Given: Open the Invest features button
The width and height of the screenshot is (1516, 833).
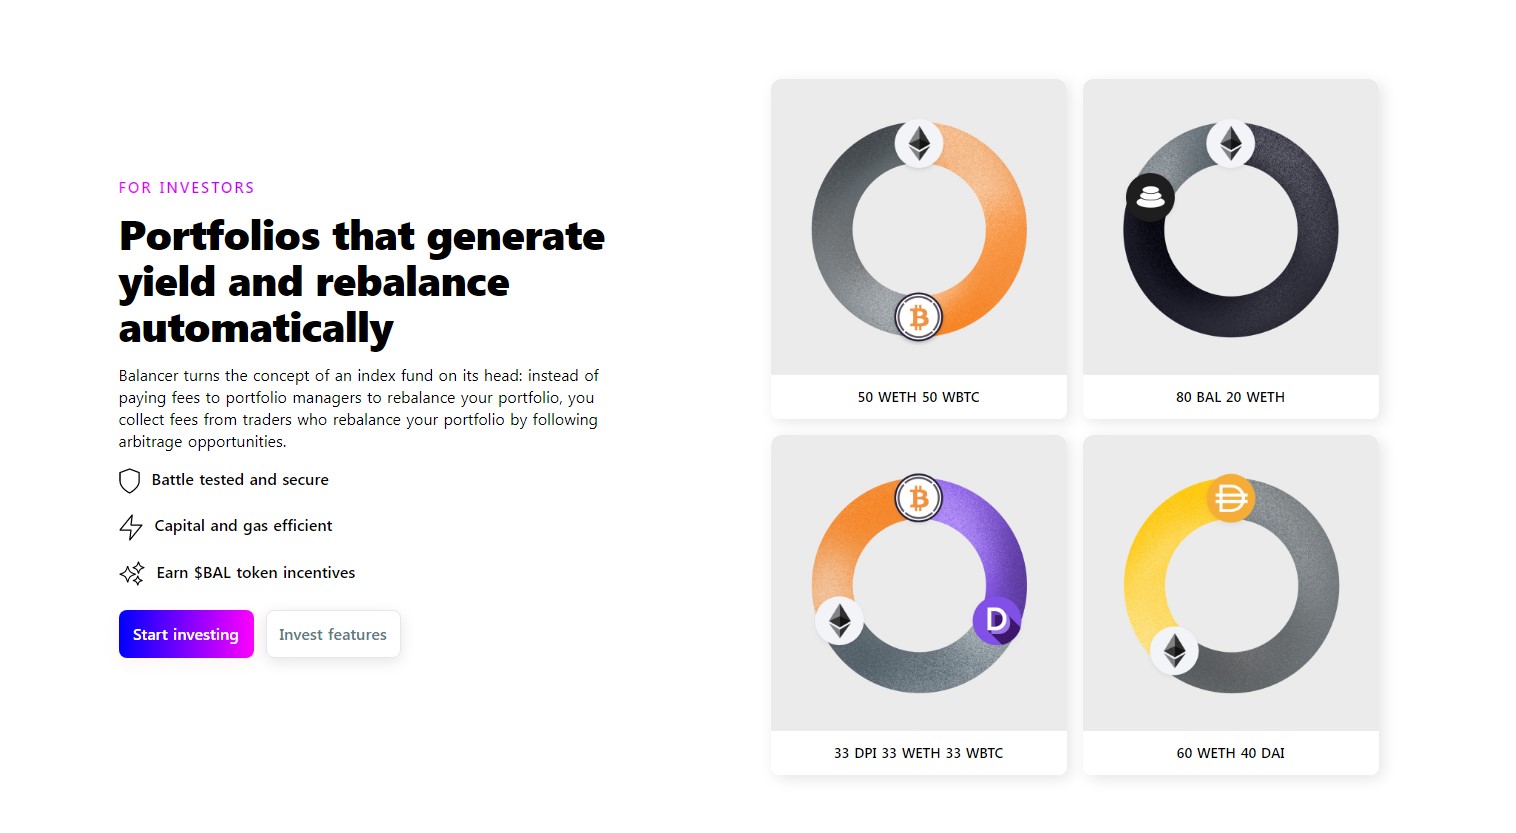Looking at the screenshot, I should pos(333,634).
